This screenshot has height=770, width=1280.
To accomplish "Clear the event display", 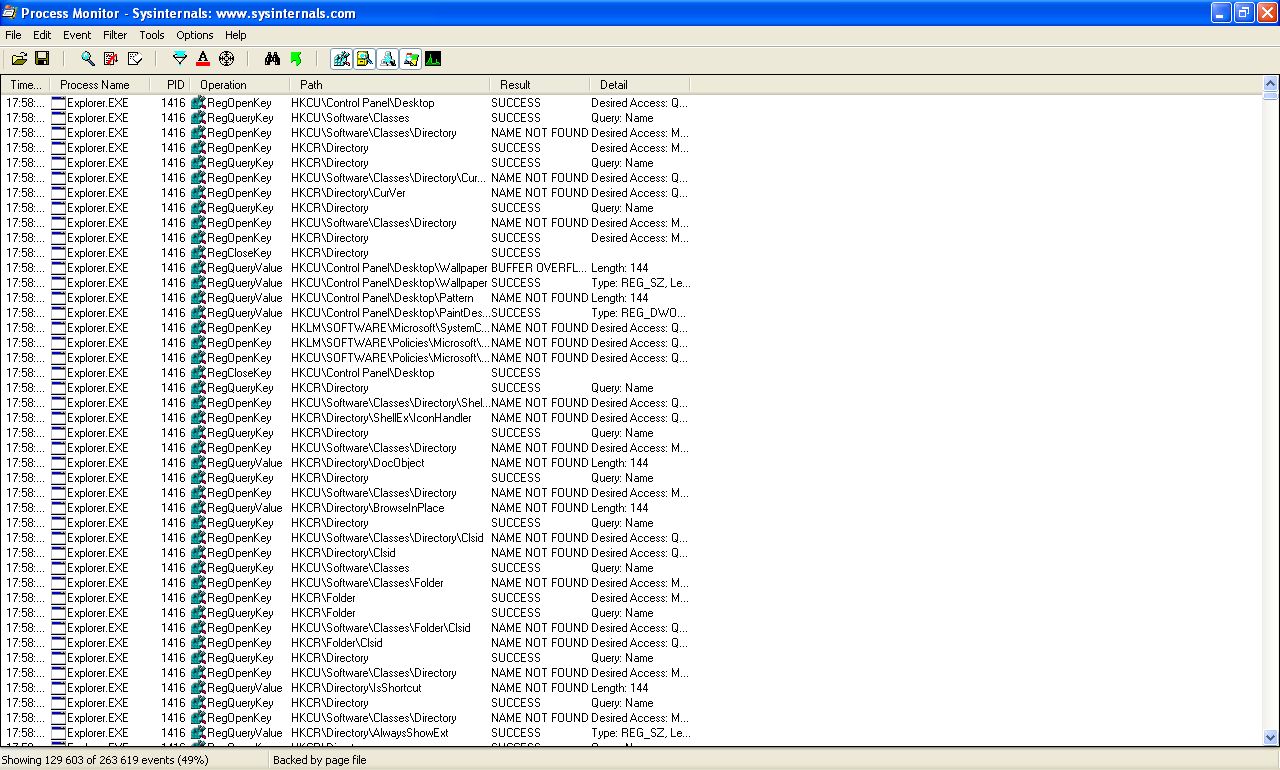I will tap(135, 58).
